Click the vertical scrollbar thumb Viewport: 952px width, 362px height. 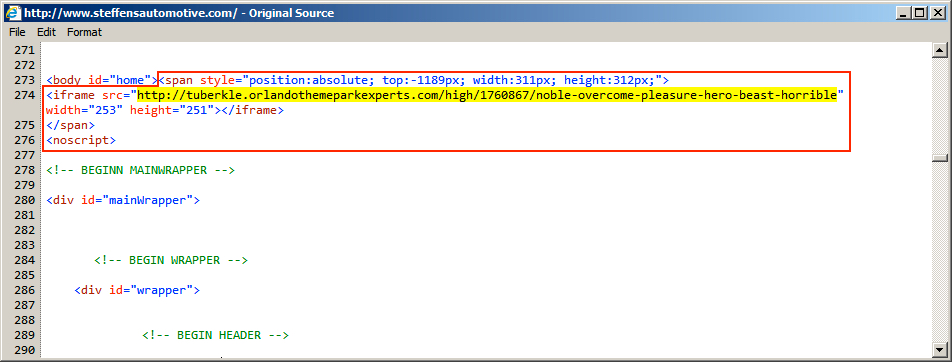click(940, 158)
